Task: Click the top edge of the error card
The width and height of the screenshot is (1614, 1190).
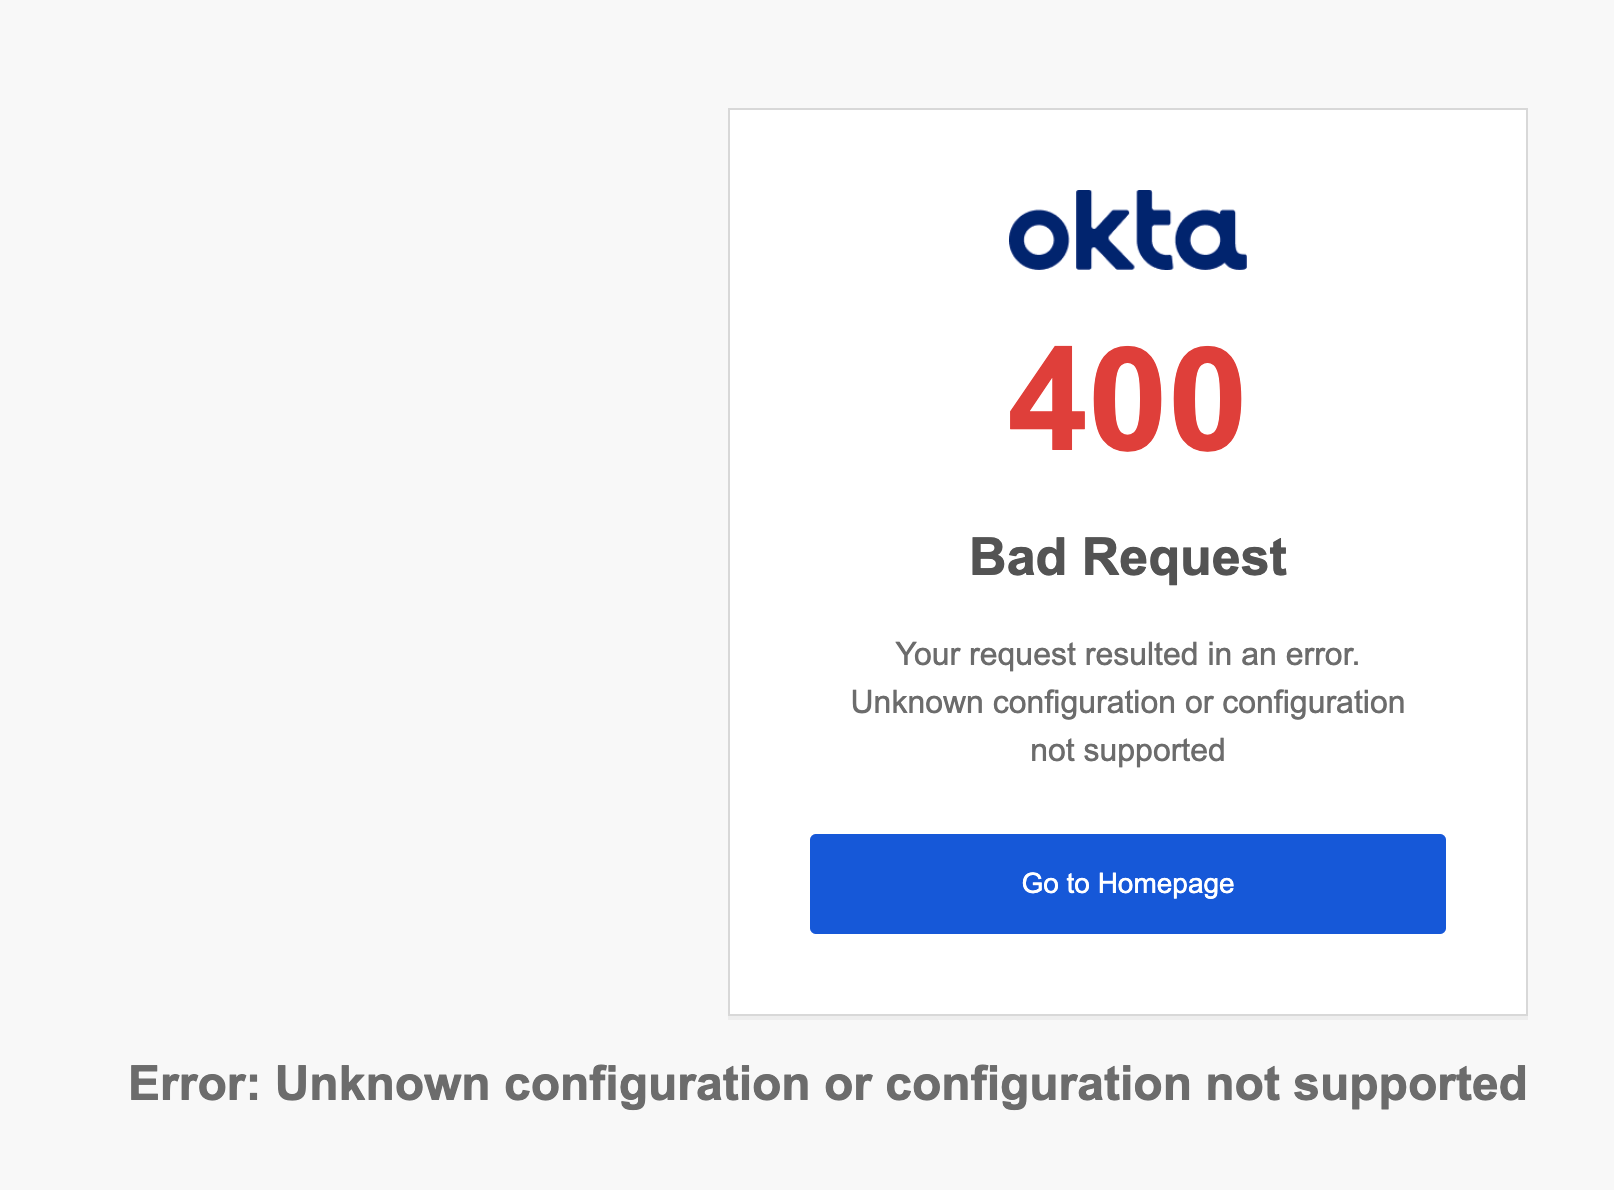Action: point(1126,110)
